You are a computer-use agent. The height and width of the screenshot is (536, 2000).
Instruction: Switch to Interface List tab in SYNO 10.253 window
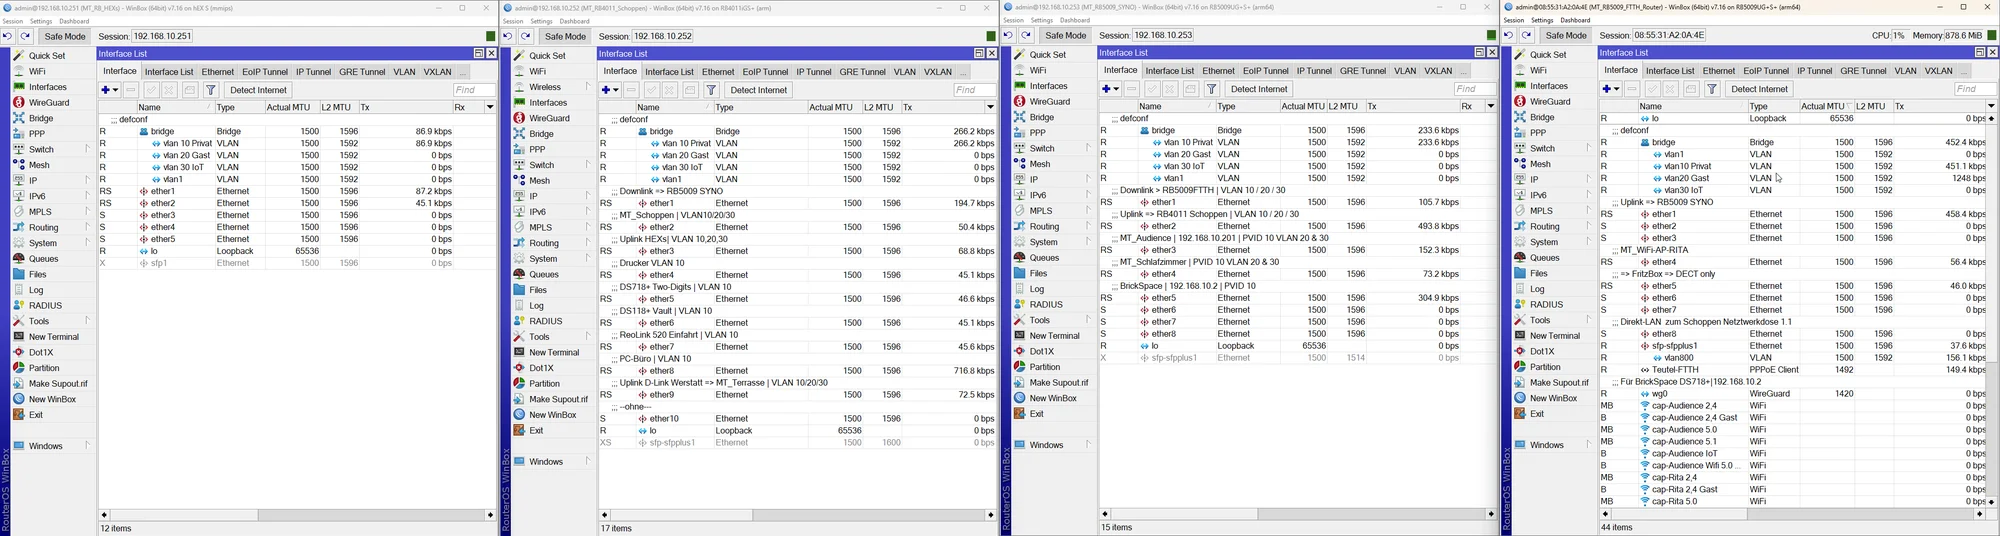coord(1169,71)
